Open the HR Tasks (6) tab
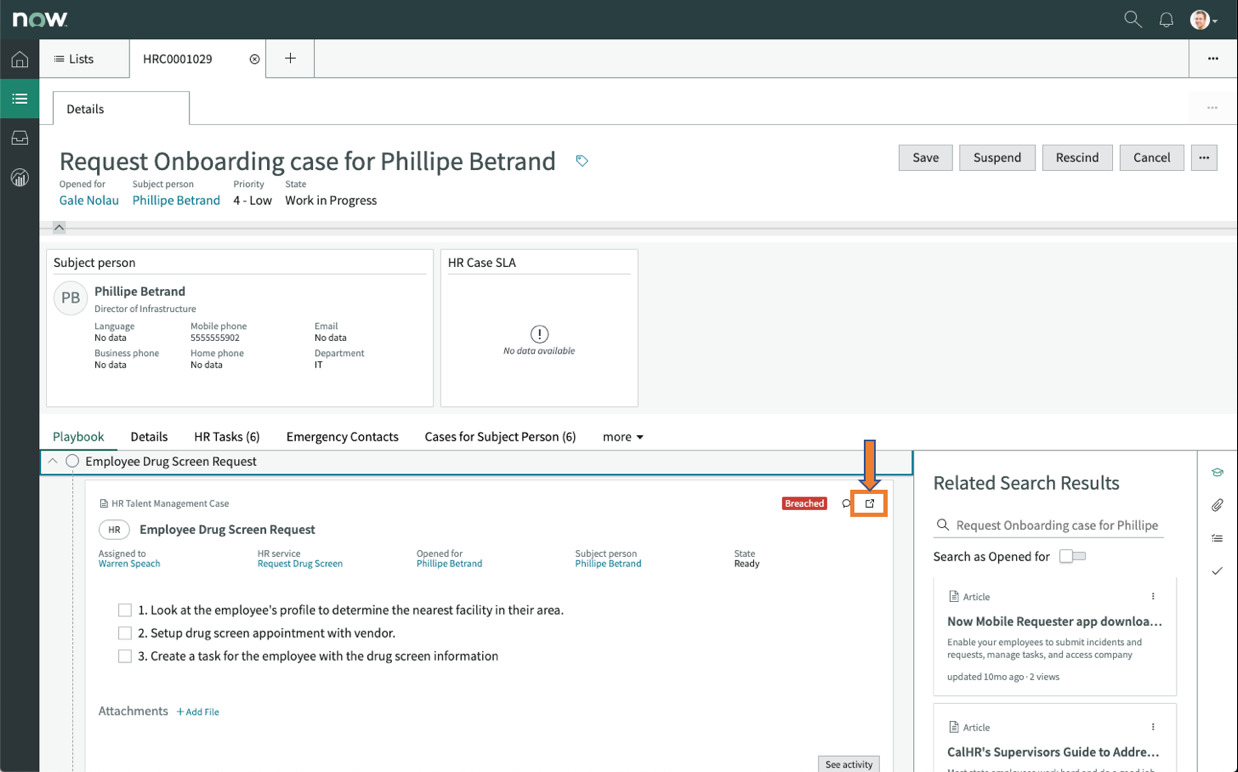This screenshot has height=772, width=1238. 227,437
